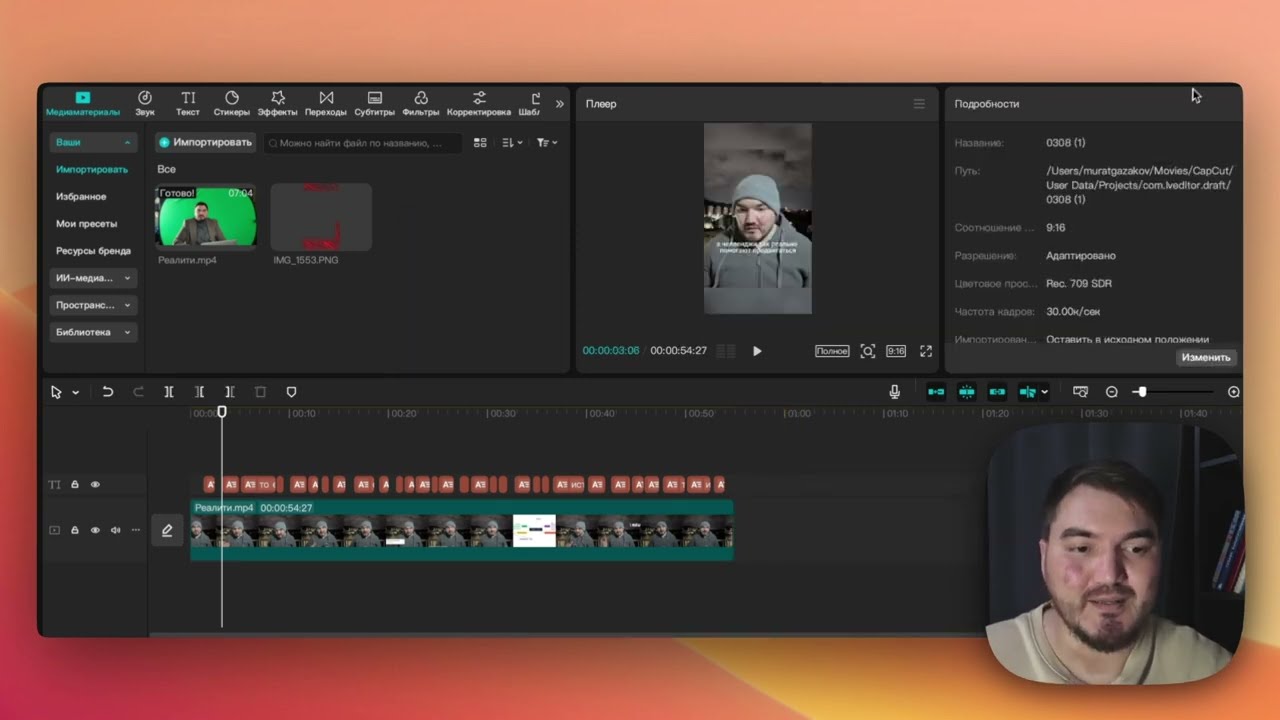
Task: Delete right of playhead tool
Action: pos(230,392)
